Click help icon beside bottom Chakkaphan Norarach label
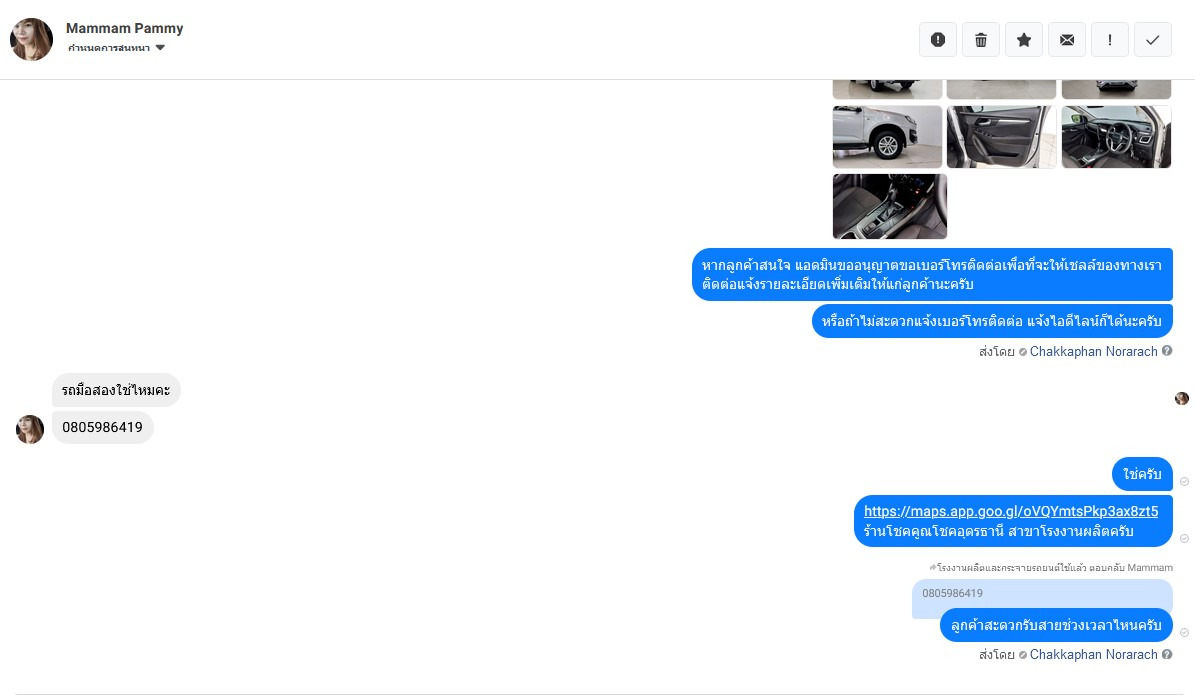This screenshot has height=695, width=1195. (x=1167, y=655)
